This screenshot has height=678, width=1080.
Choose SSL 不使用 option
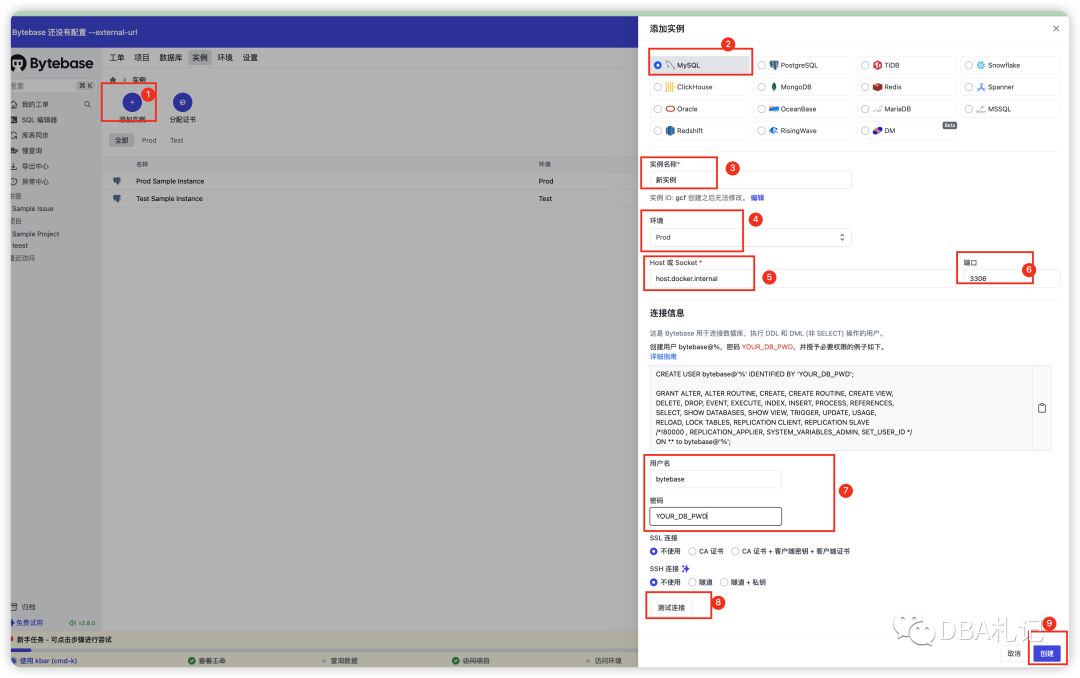click(665, 551)
